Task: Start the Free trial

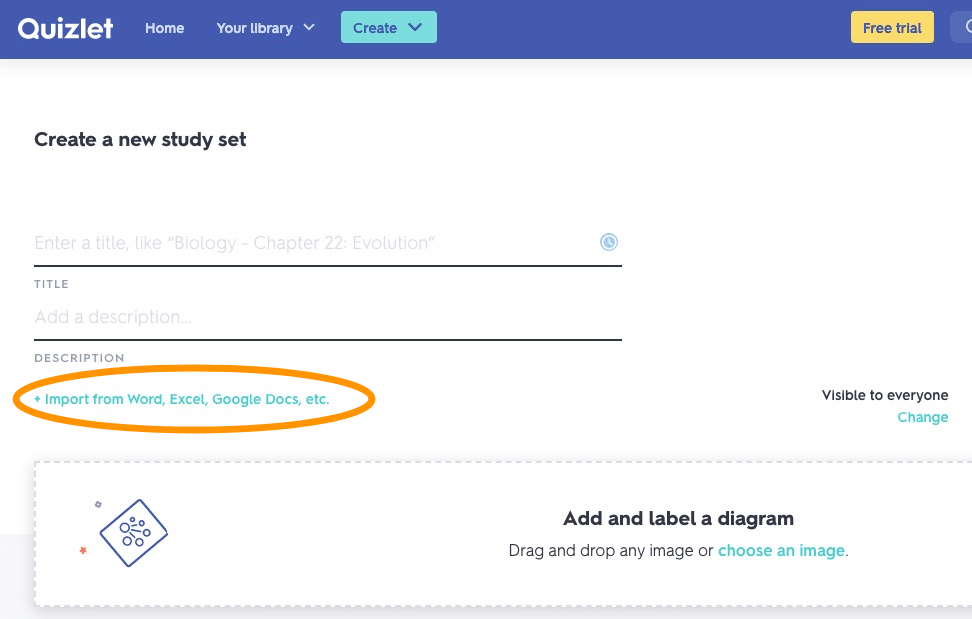Action: 892,28
